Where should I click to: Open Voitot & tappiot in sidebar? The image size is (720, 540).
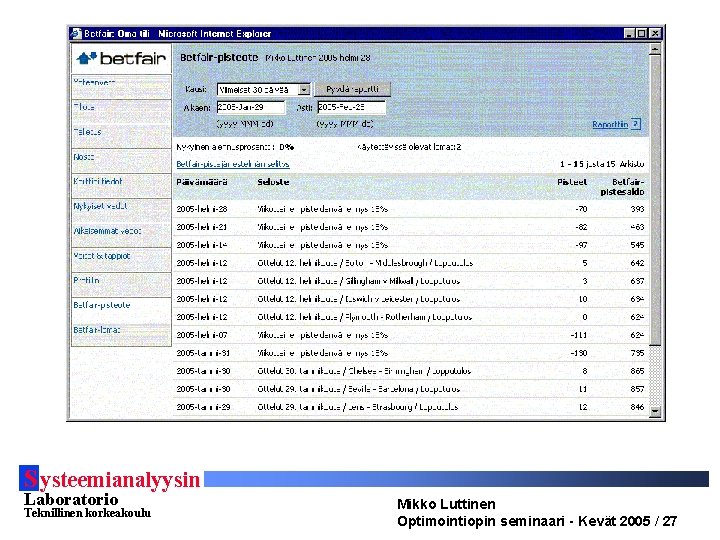[x=121, y=260]
